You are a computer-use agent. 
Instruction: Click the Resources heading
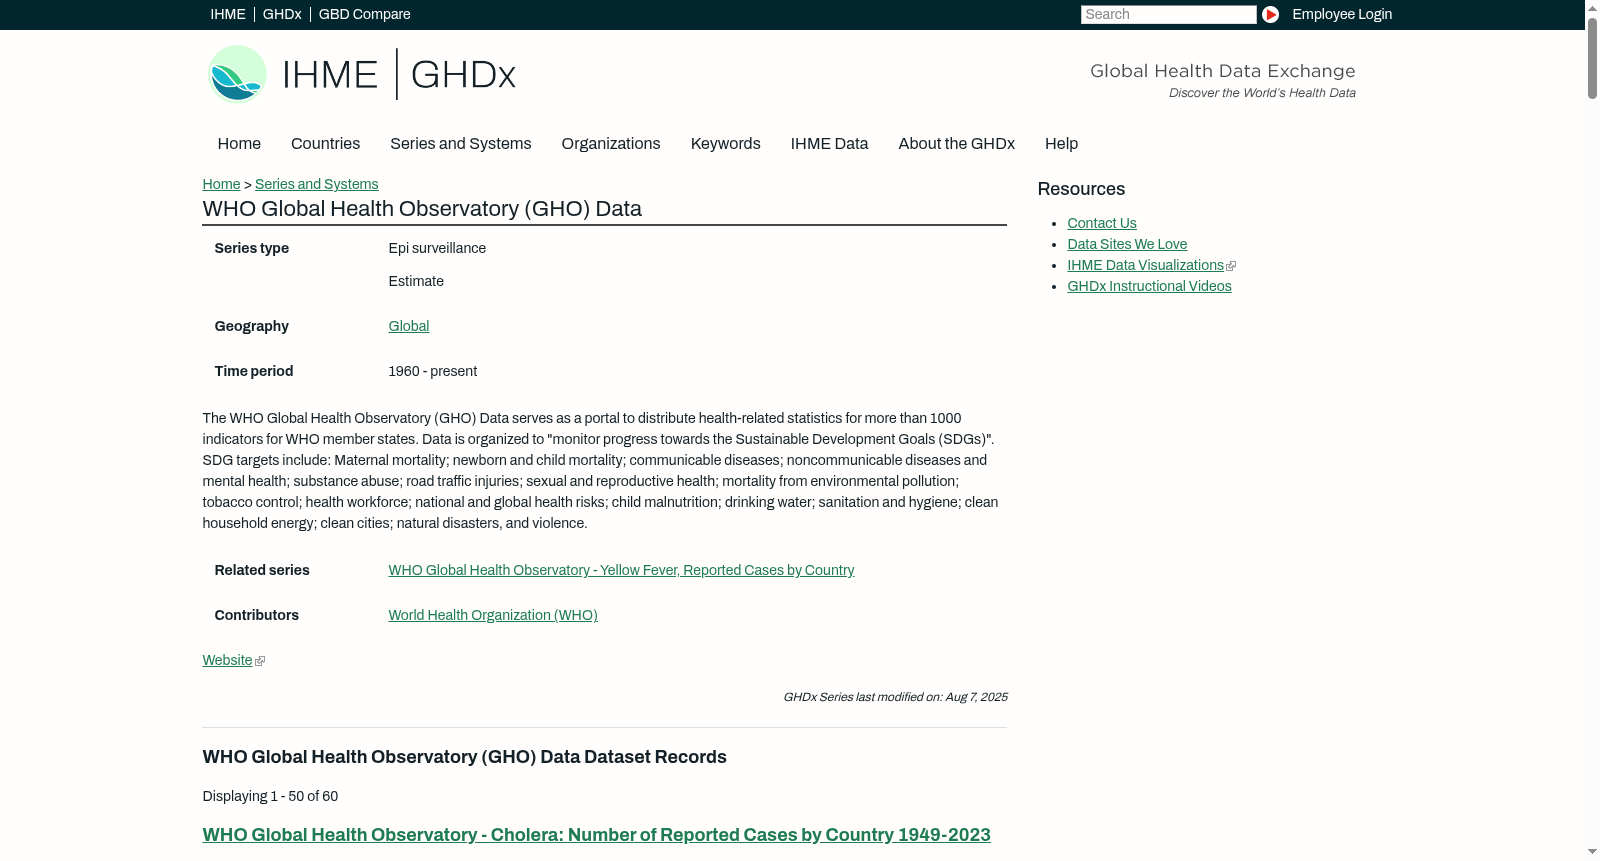1081,189
